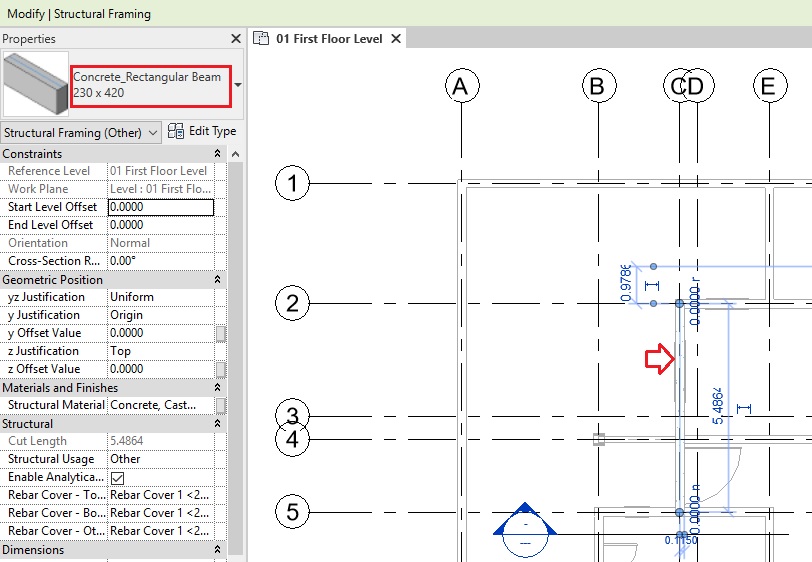The image size is (812, 562).
Task: Click the small button beside y Offset Value
Action: tap(221, 333)
